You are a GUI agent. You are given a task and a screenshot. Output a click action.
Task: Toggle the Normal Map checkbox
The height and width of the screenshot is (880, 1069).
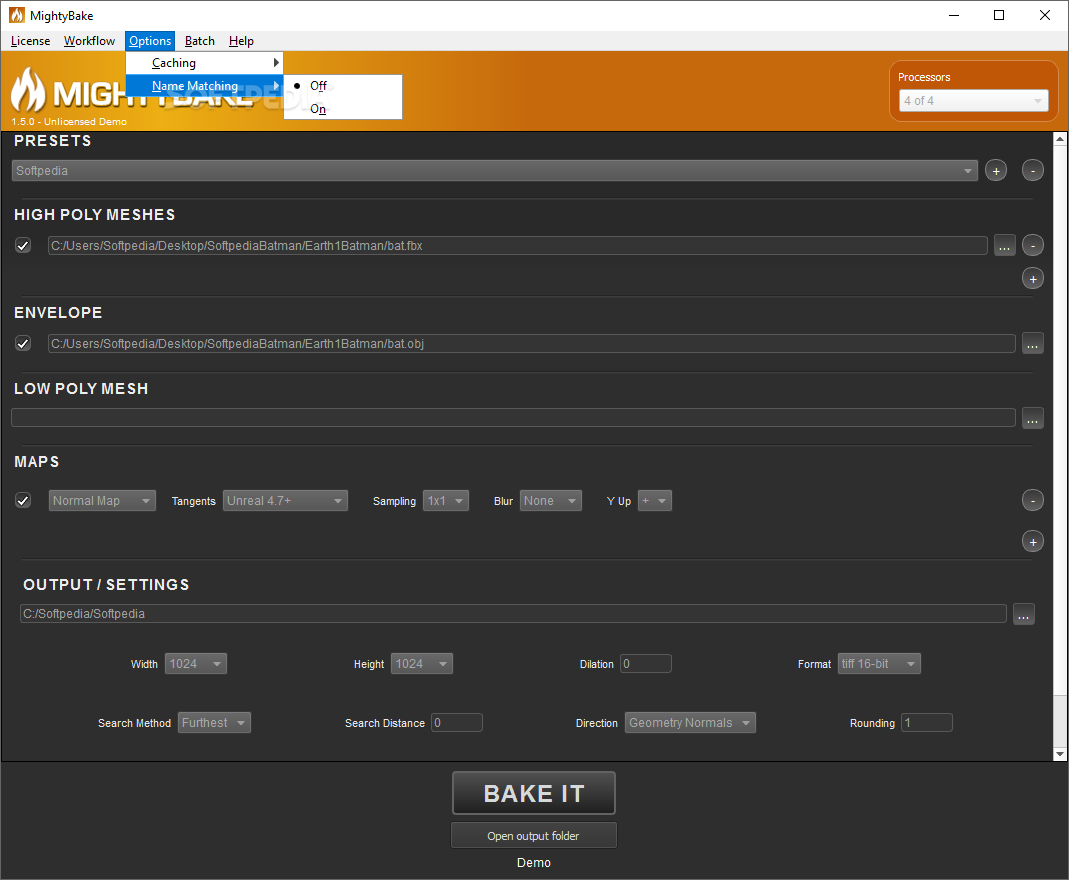pos(23,501)
